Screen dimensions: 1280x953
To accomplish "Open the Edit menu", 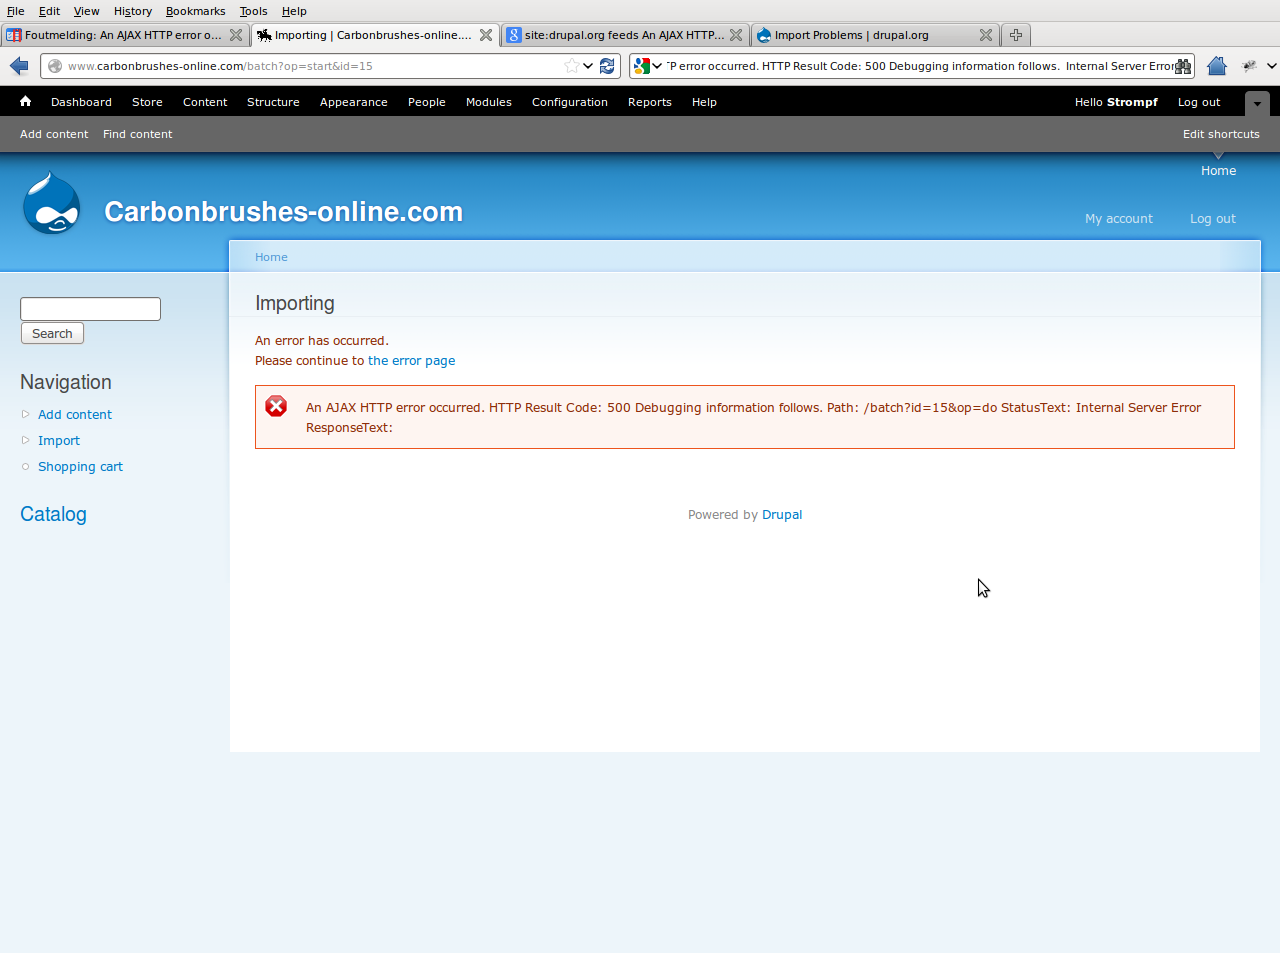I will pyautogui.click(x=49, y=11).
